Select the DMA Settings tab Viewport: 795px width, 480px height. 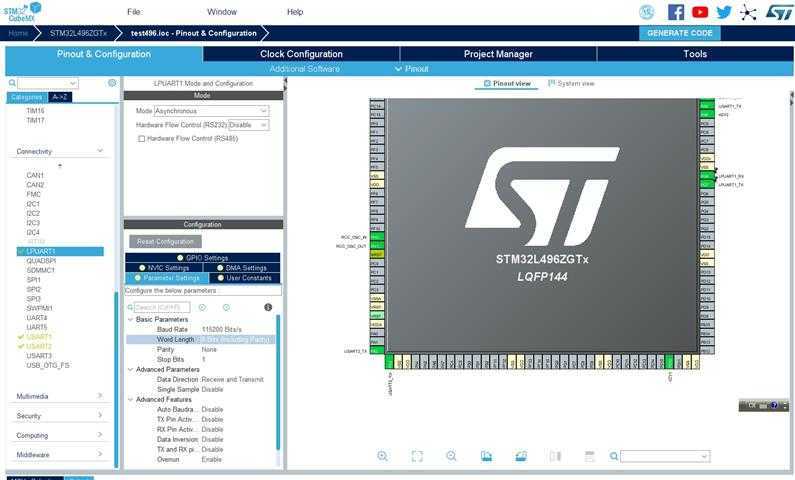point(241,268)
